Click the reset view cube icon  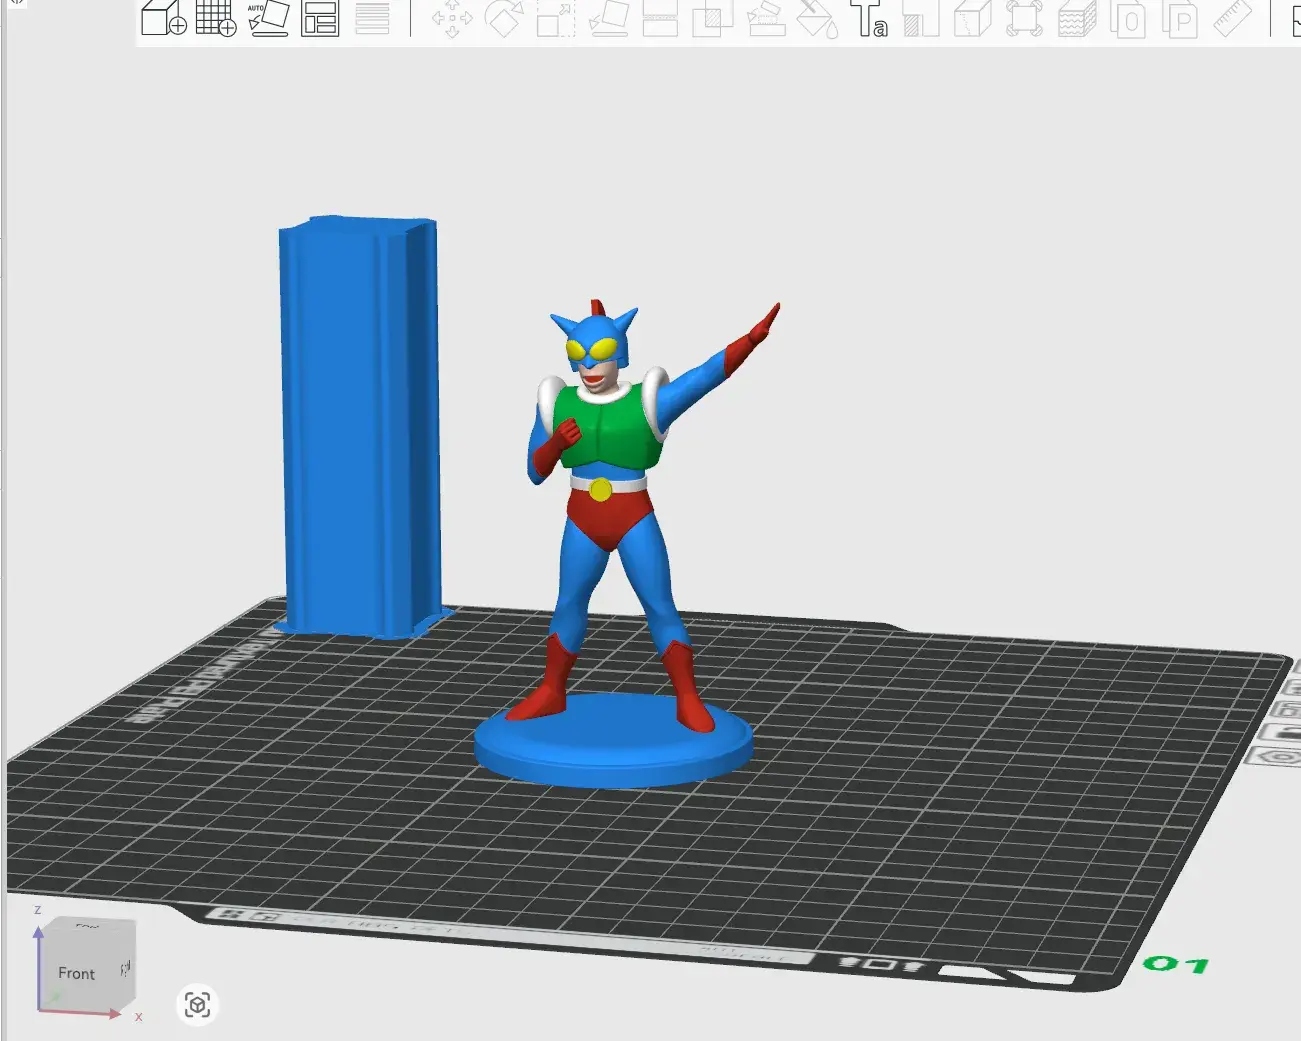[197, 1004]
